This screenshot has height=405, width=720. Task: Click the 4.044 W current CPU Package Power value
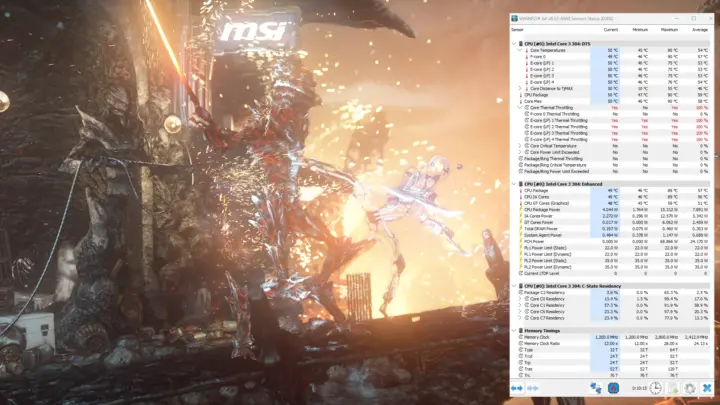(610, 209)
